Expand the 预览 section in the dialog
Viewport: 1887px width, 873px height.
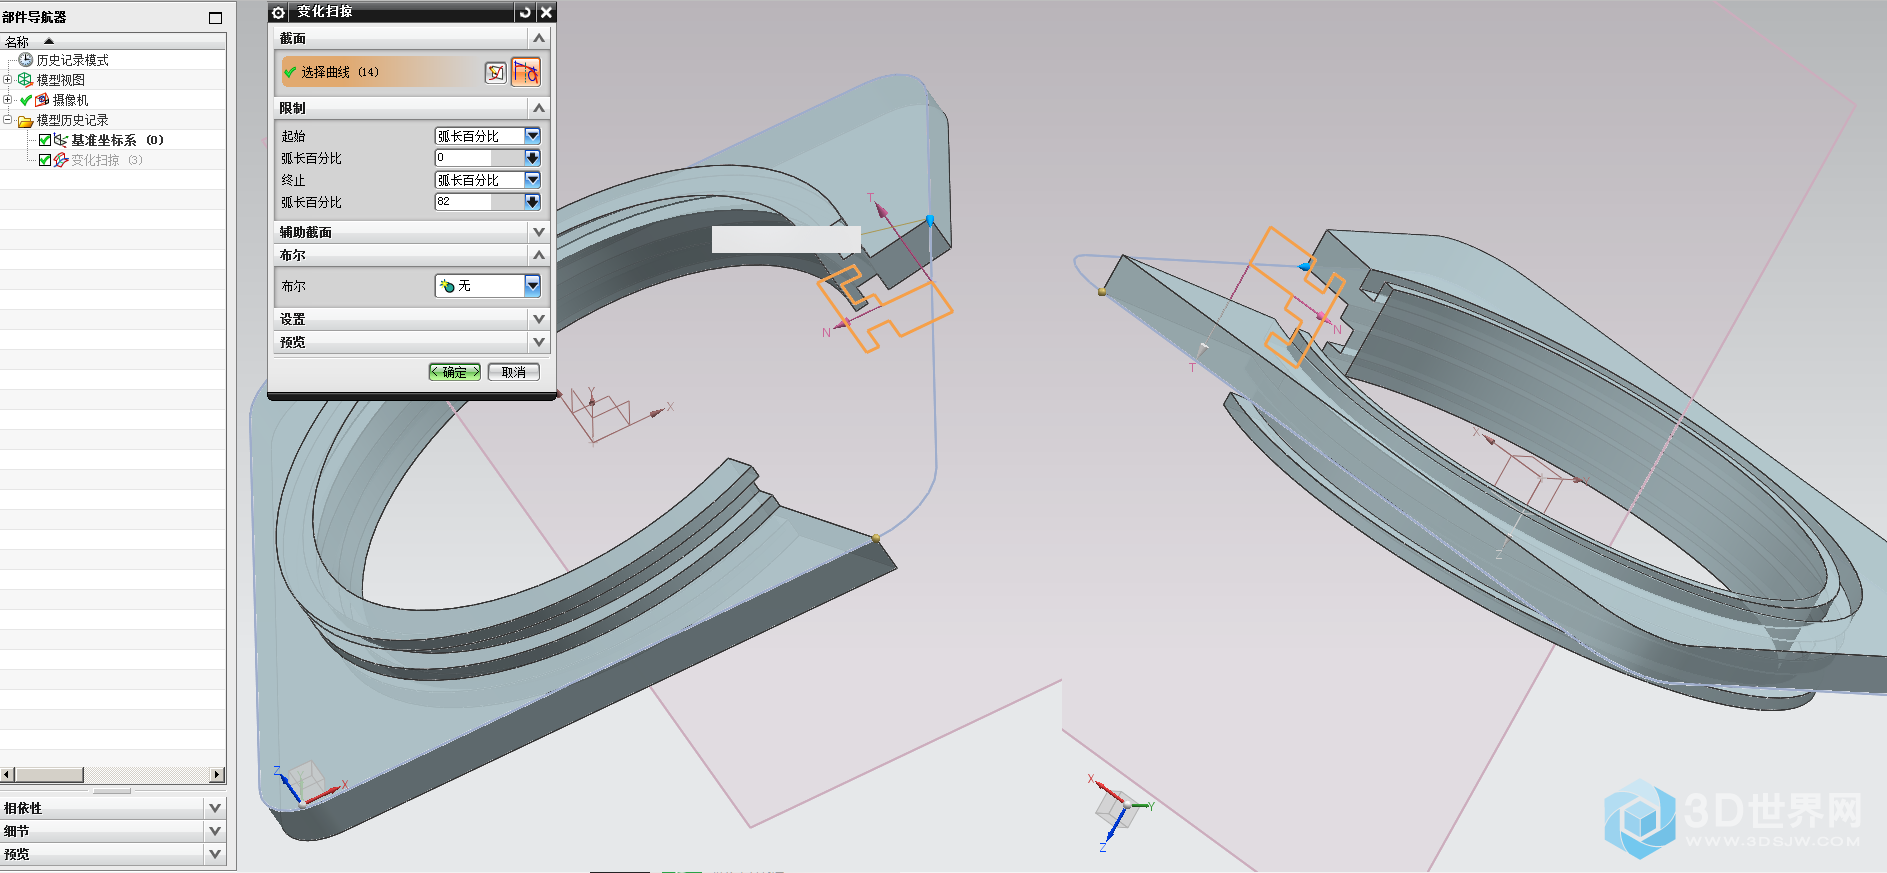pos(539,342)
